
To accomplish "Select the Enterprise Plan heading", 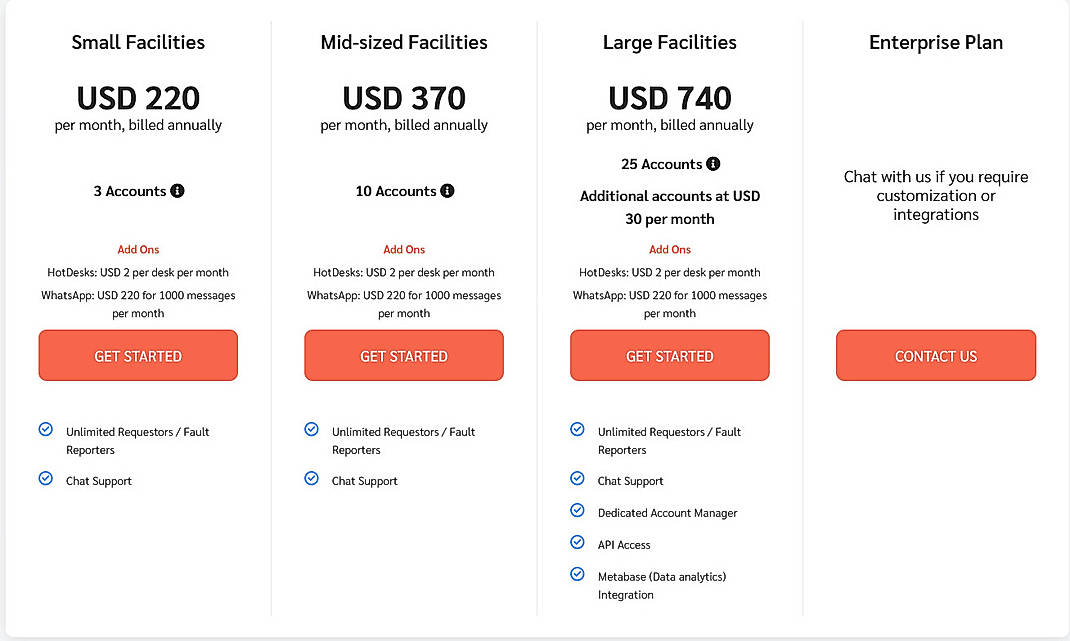I will click(935, 42).
